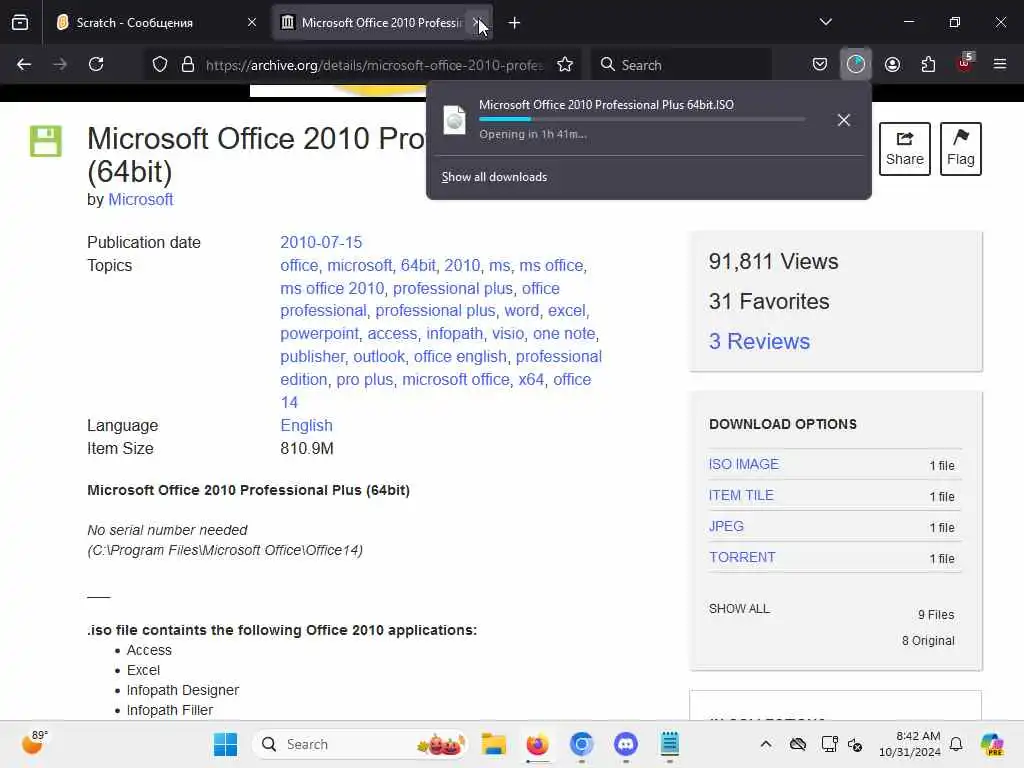The image size is (1024, 768).
Task: Select the Microsoft Office 2010 tab
Action: click(374, 23)
